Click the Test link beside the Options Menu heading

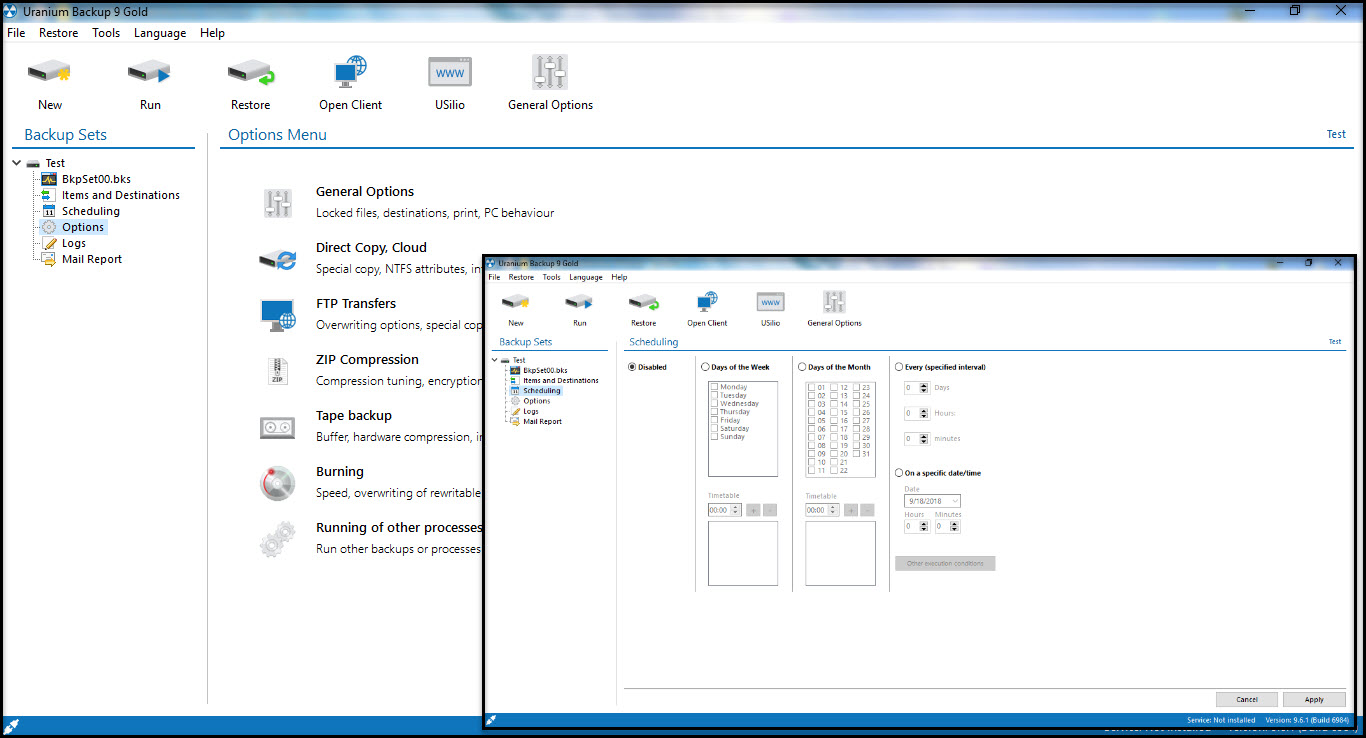(x=1336, y=134)
